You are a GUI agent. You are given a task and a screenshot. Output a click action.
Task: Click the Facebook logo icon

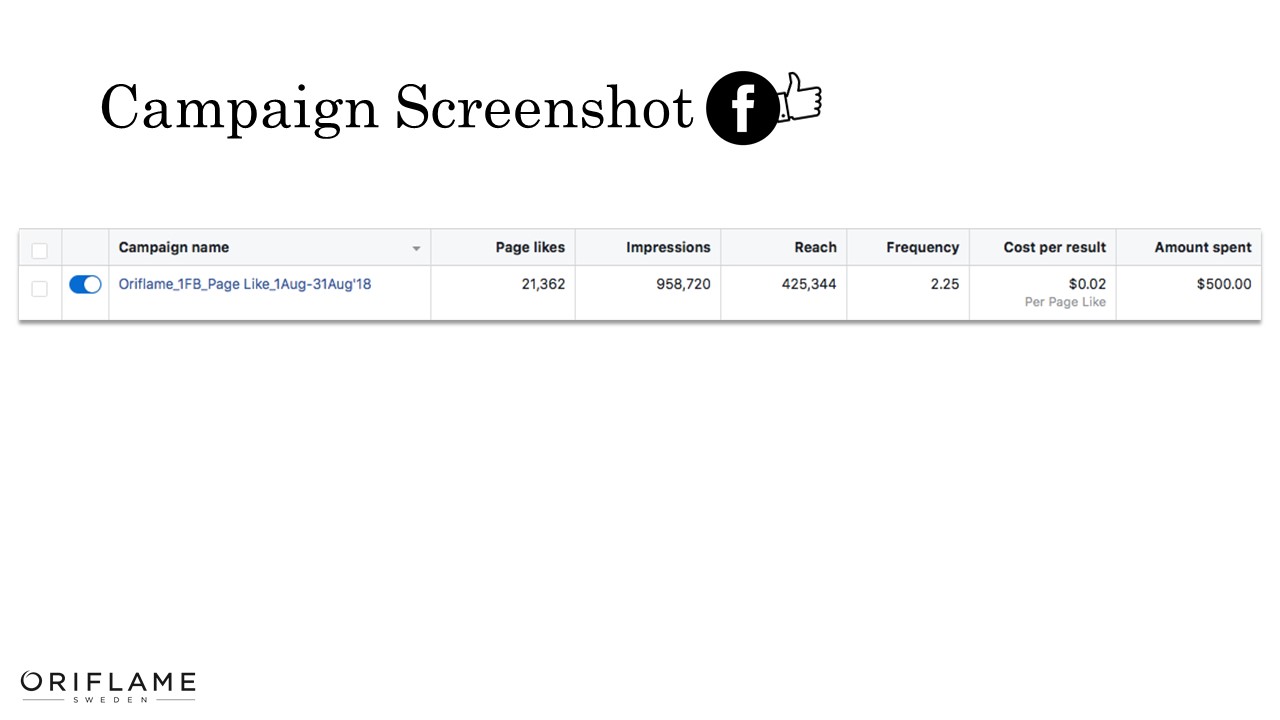click(x=742, y=109)
